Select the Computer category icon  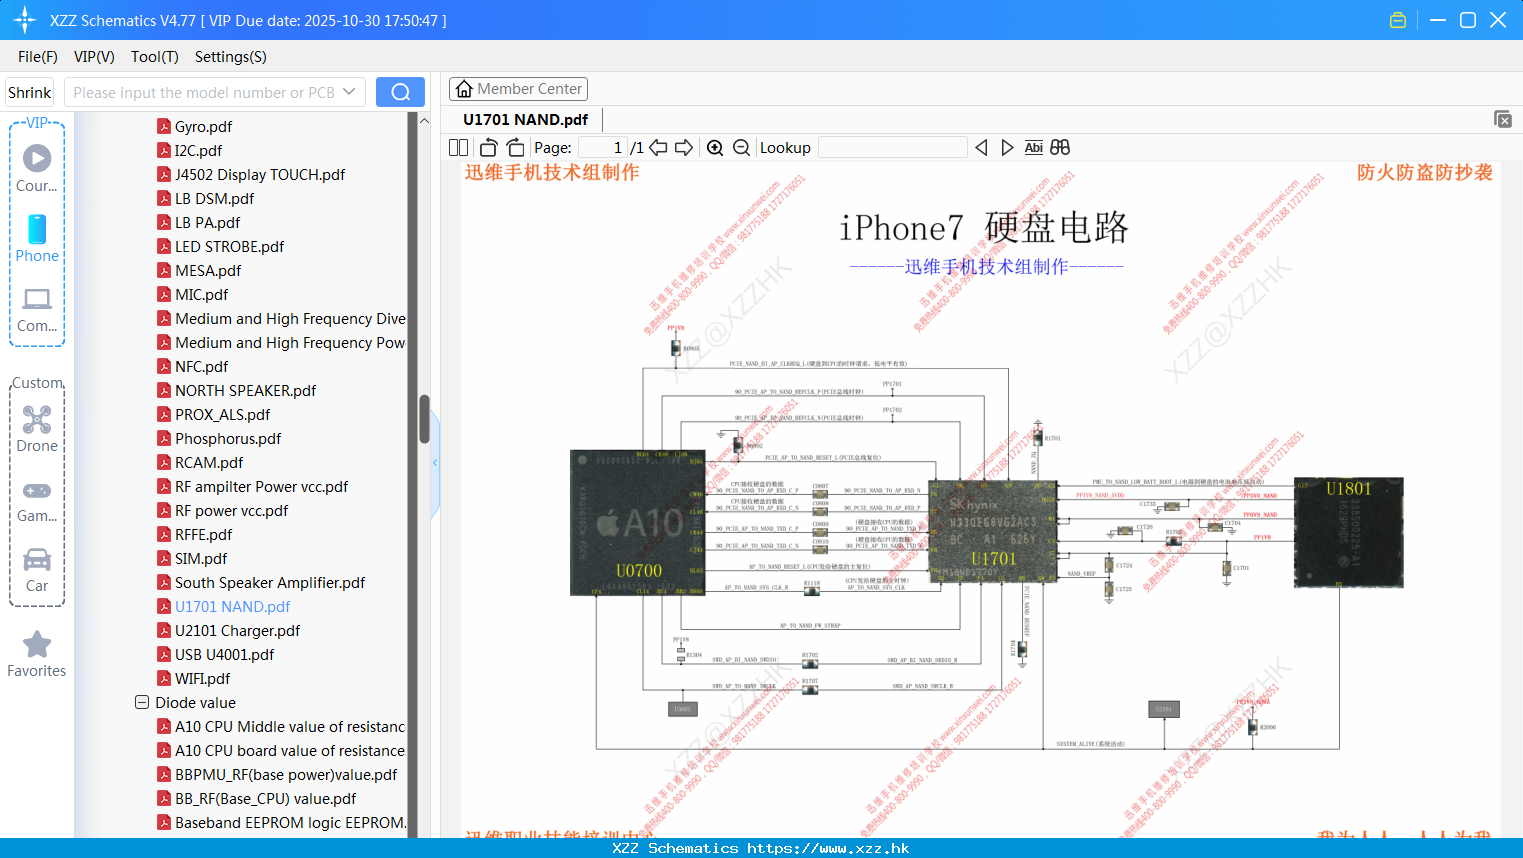[x=37, y=309]
